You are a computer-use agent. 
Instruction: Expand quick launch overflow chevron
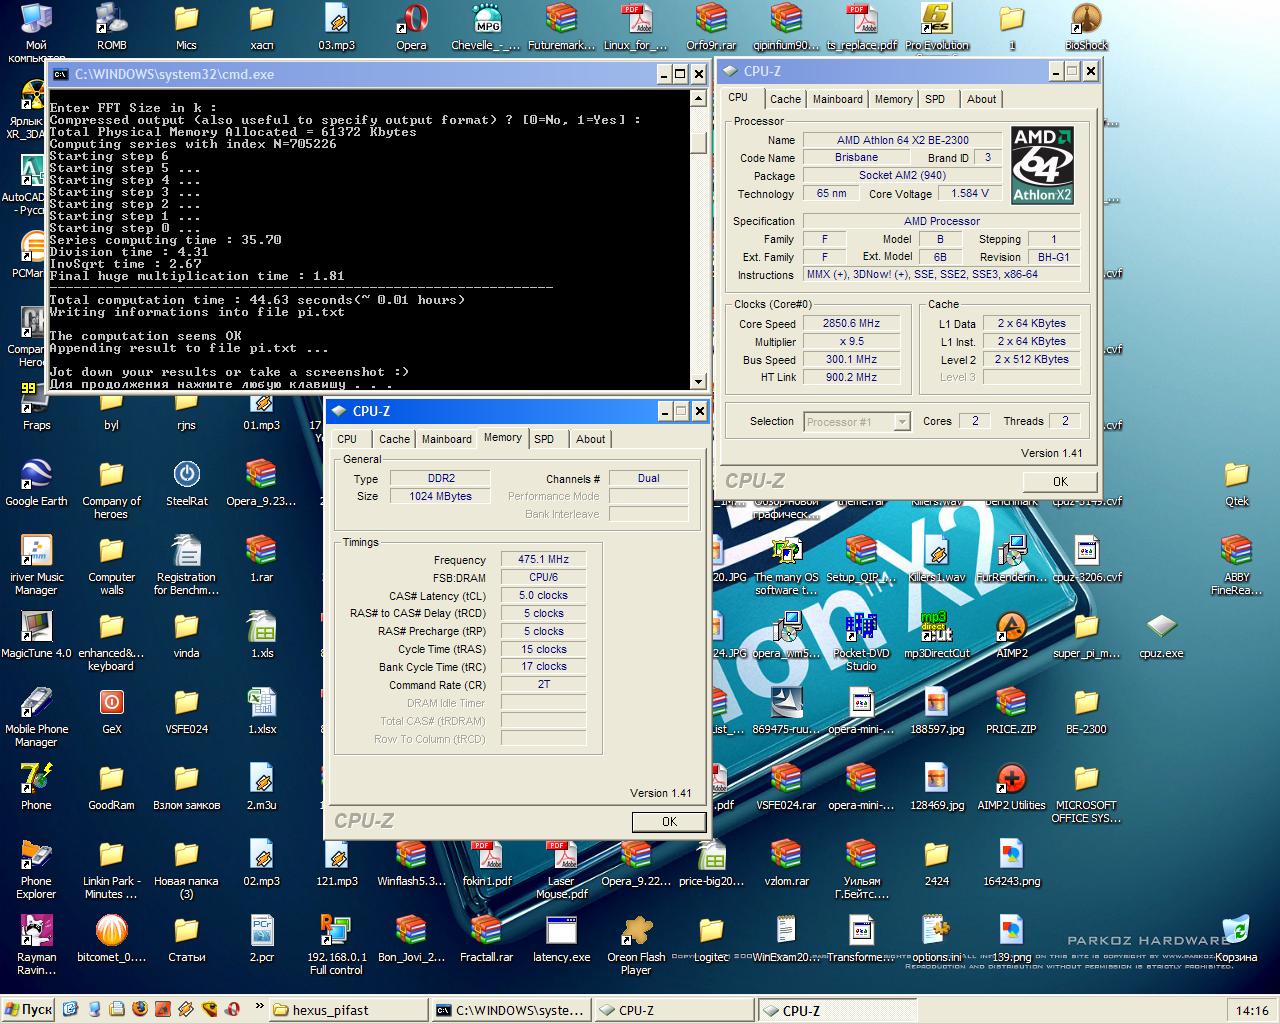click(260, 1006)
